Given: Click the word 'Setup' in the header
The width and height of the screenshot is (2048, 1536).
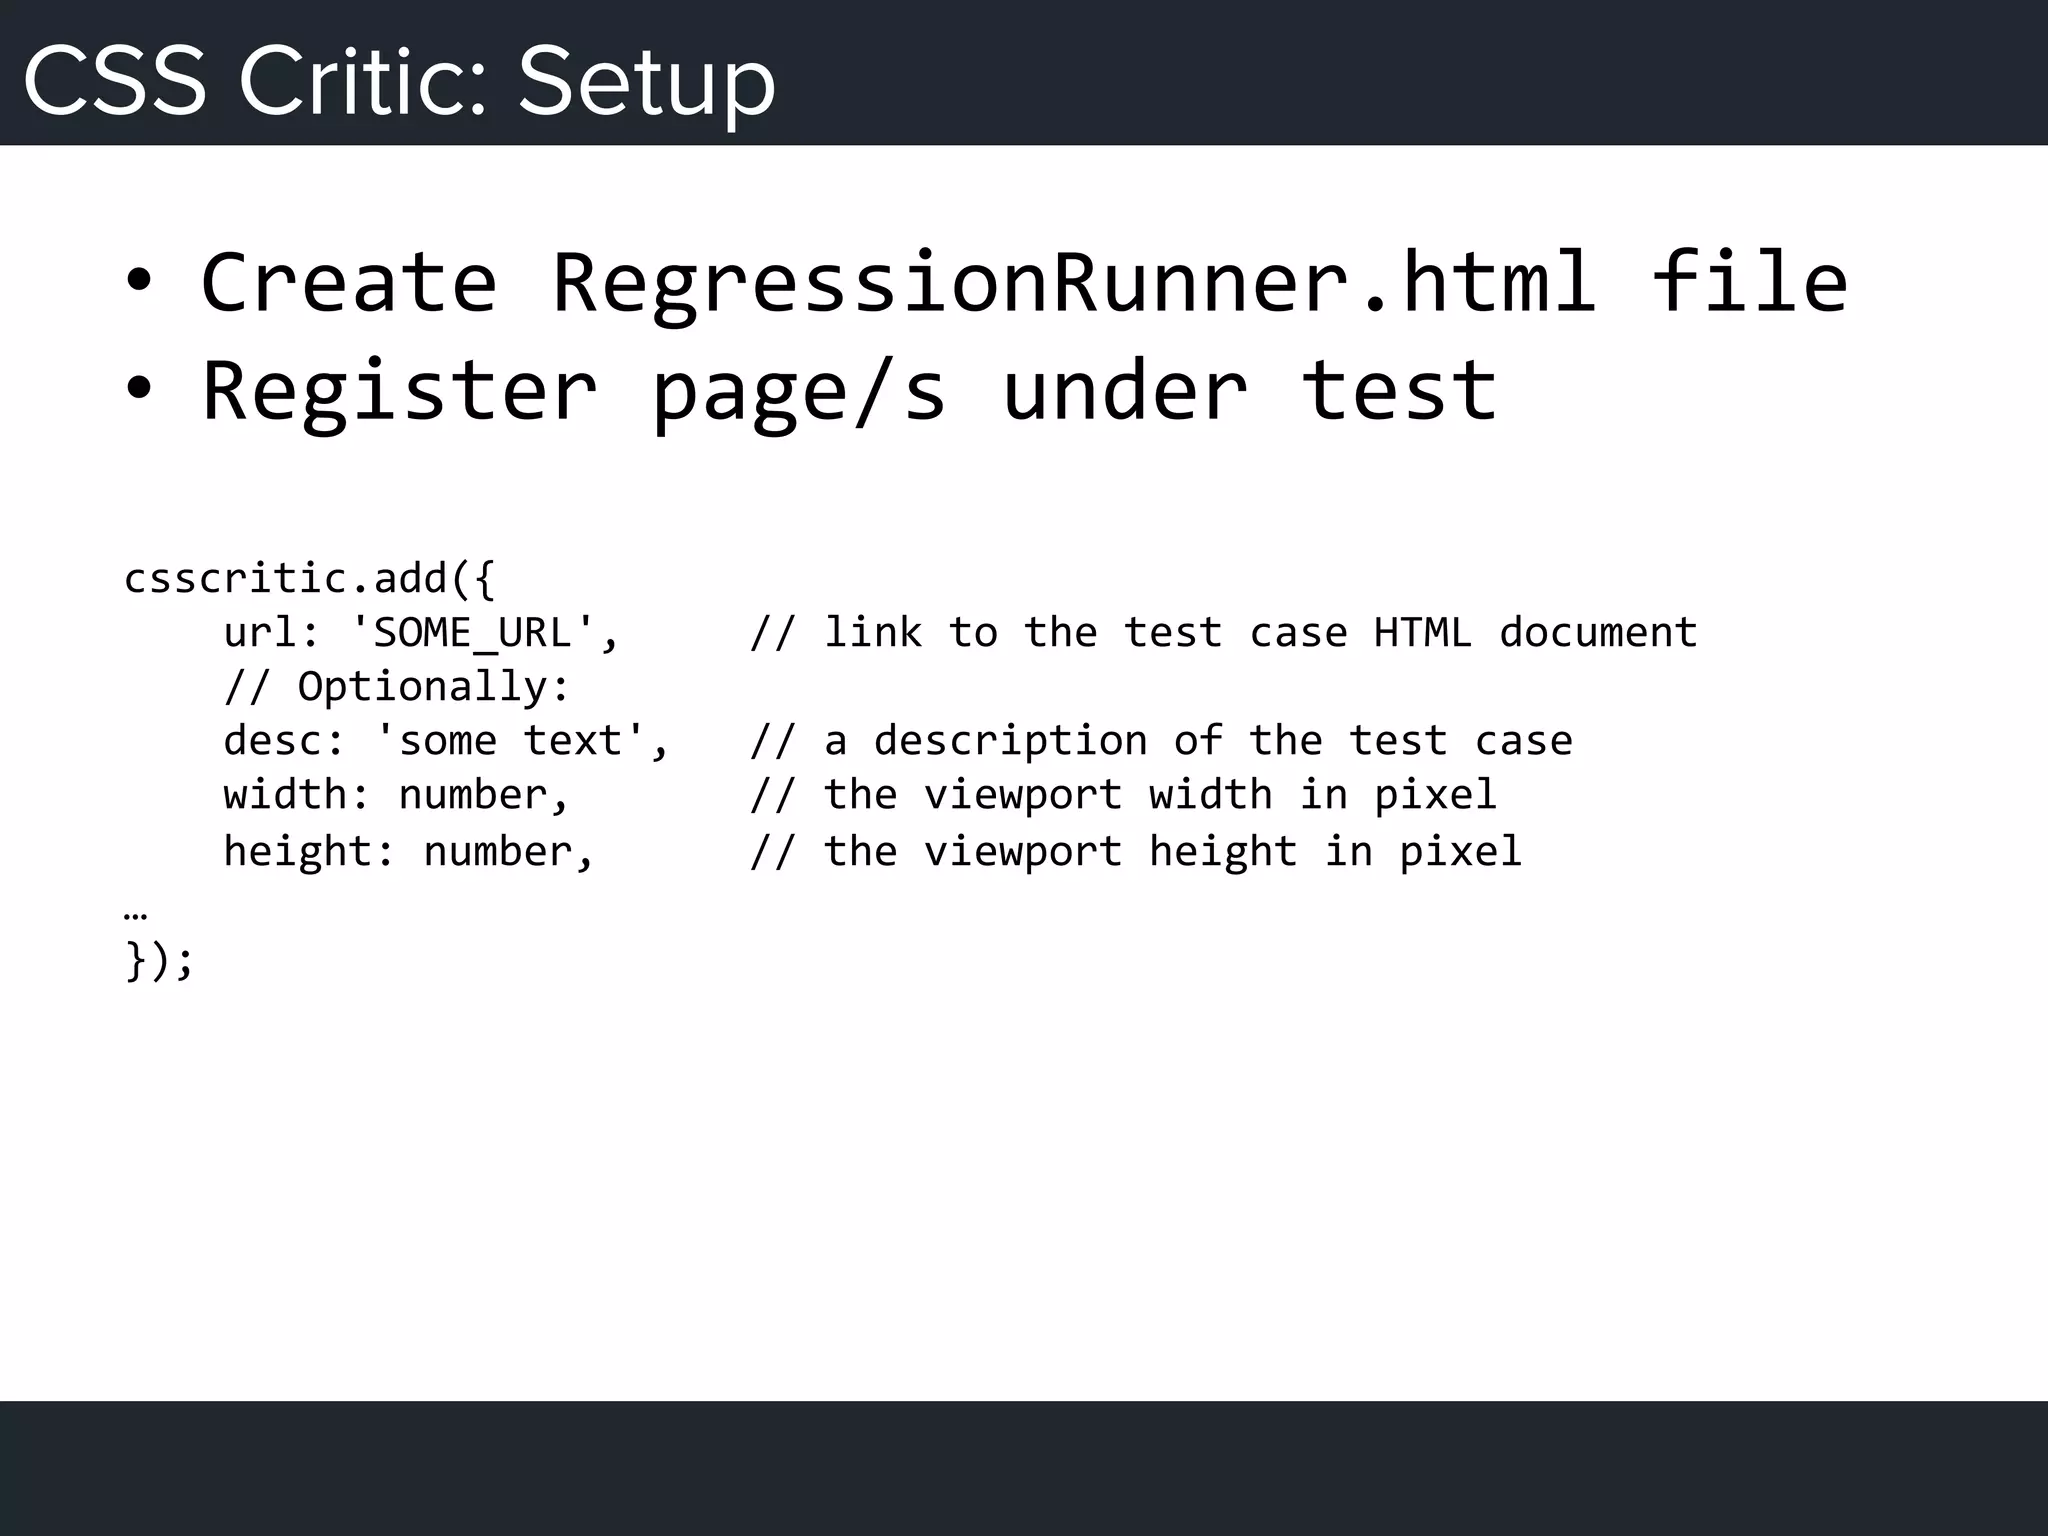Looking at the screenshot, I should 647,80.
